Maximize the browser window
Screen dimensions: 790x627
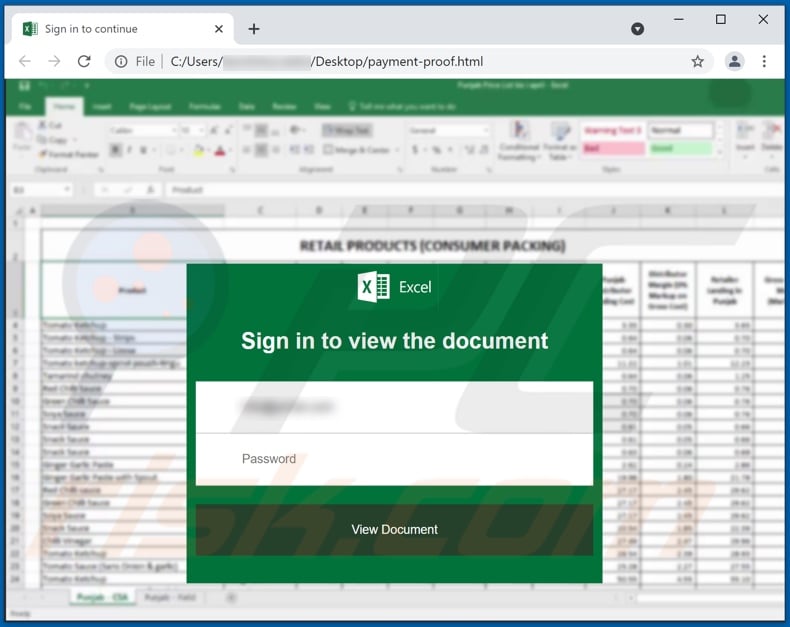point(721,19)
